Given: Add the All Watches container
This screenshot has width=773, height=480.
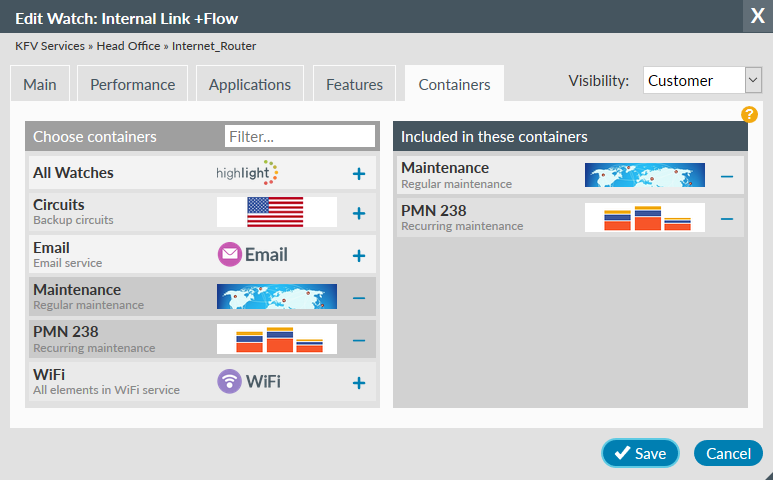Looking at the screenshot, I should (359, 174).
